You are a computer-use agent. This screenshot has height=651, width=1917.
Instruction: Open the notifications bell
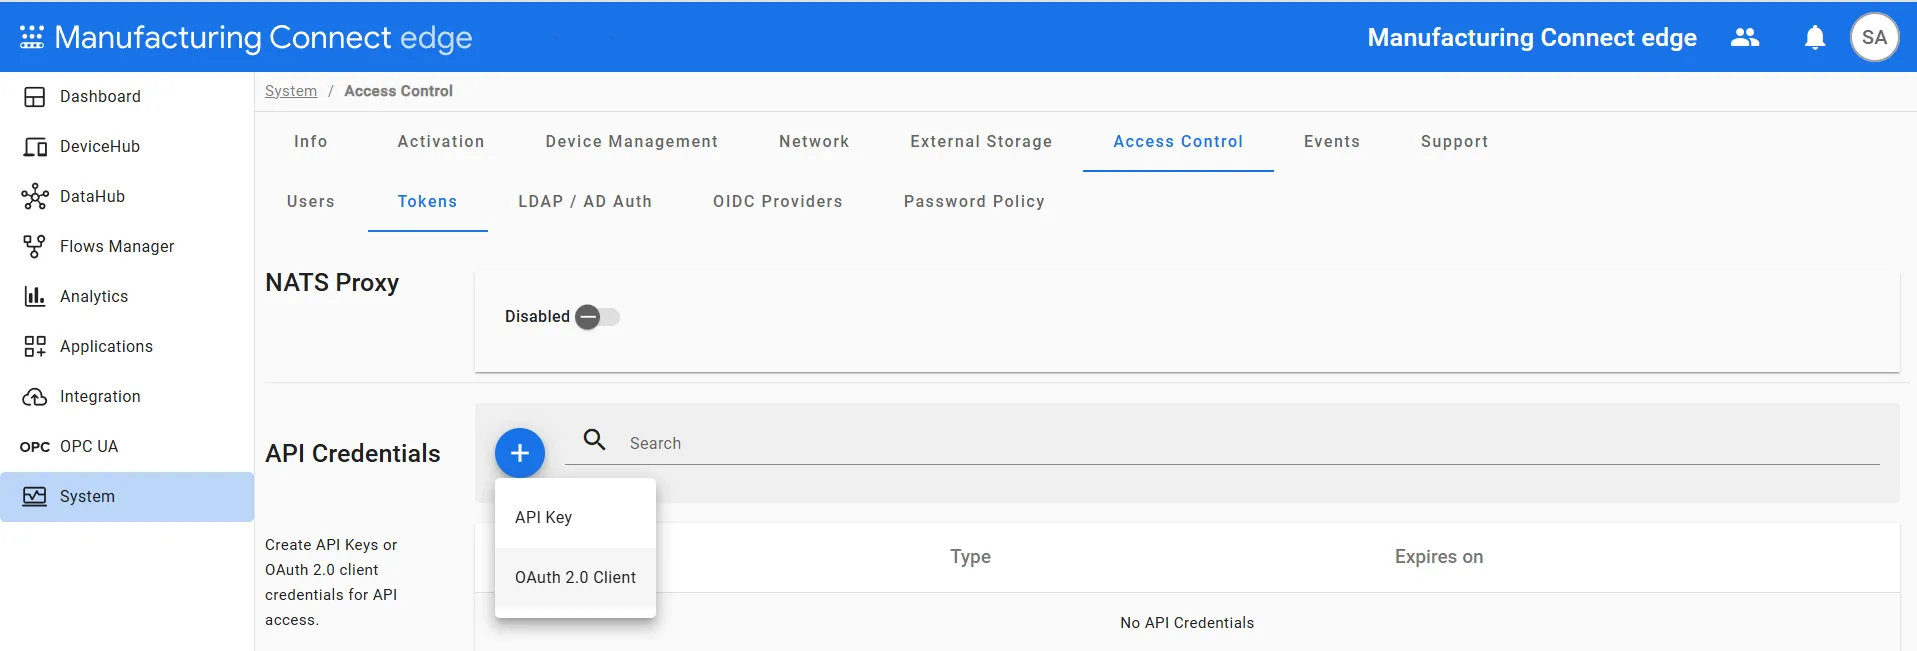click(1815, 38)
